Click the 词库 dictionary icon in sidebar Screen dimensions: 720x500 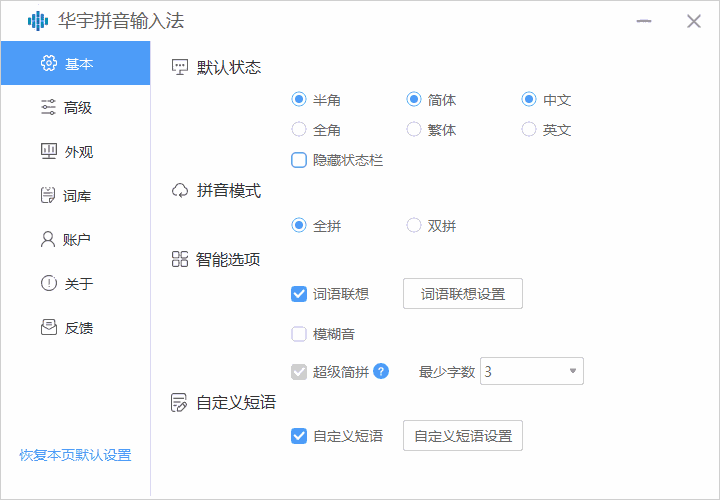coord(48,196)
